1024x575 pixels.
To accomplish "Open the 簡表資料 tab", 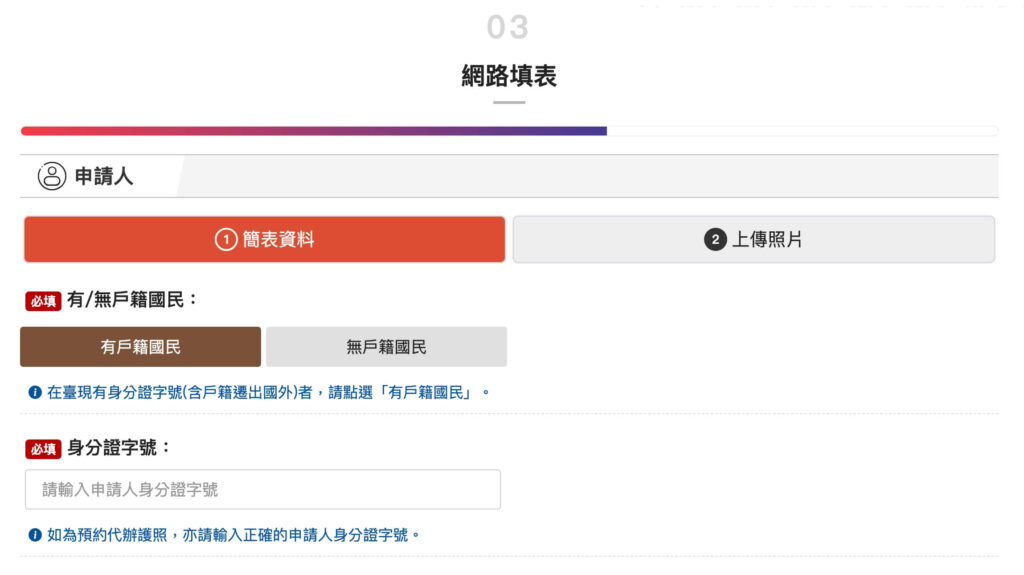I will pos(265,240).
